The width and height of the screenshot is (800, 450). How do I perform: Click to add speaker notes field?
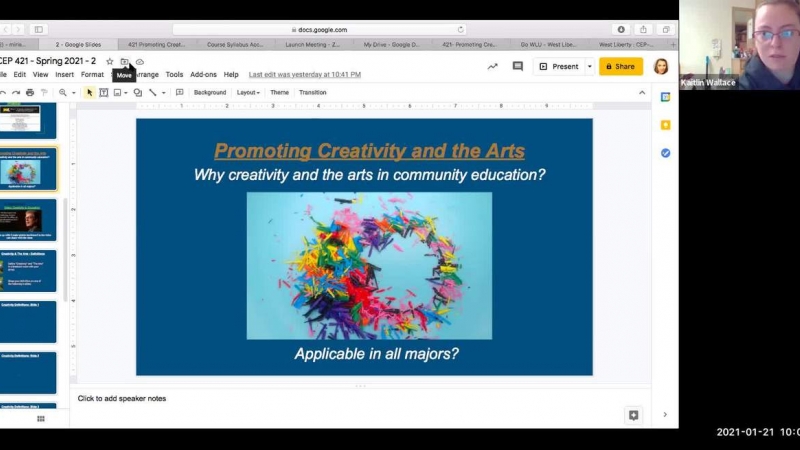coord(122,399)
